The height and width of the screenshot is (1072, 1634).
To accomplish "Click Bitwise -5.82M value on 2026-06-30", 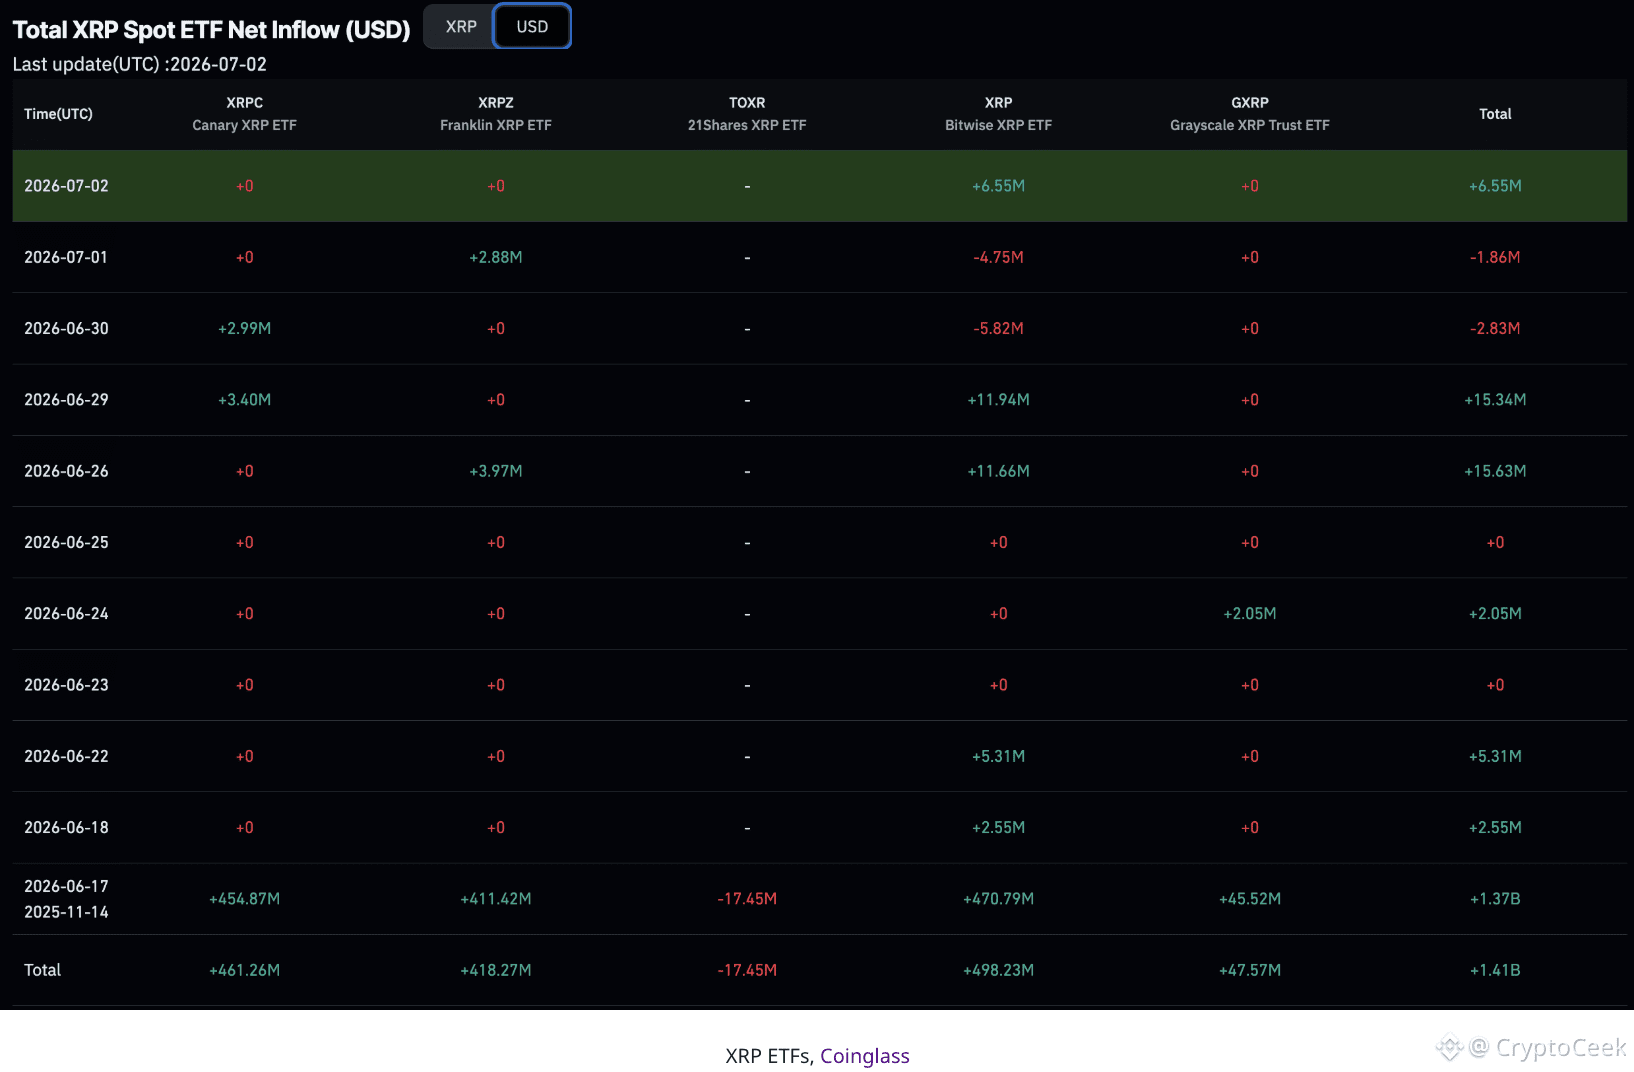I will (x=998, y=328).
